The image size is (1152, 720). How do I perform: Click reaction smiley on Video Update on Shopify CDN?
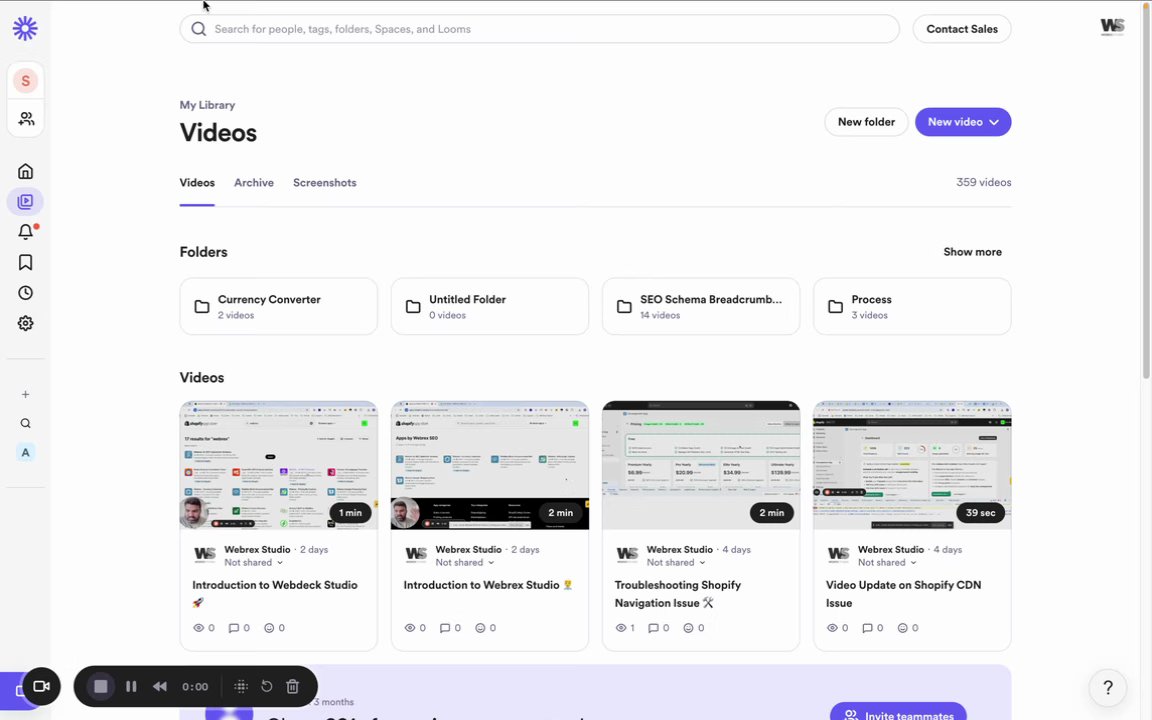902,628
